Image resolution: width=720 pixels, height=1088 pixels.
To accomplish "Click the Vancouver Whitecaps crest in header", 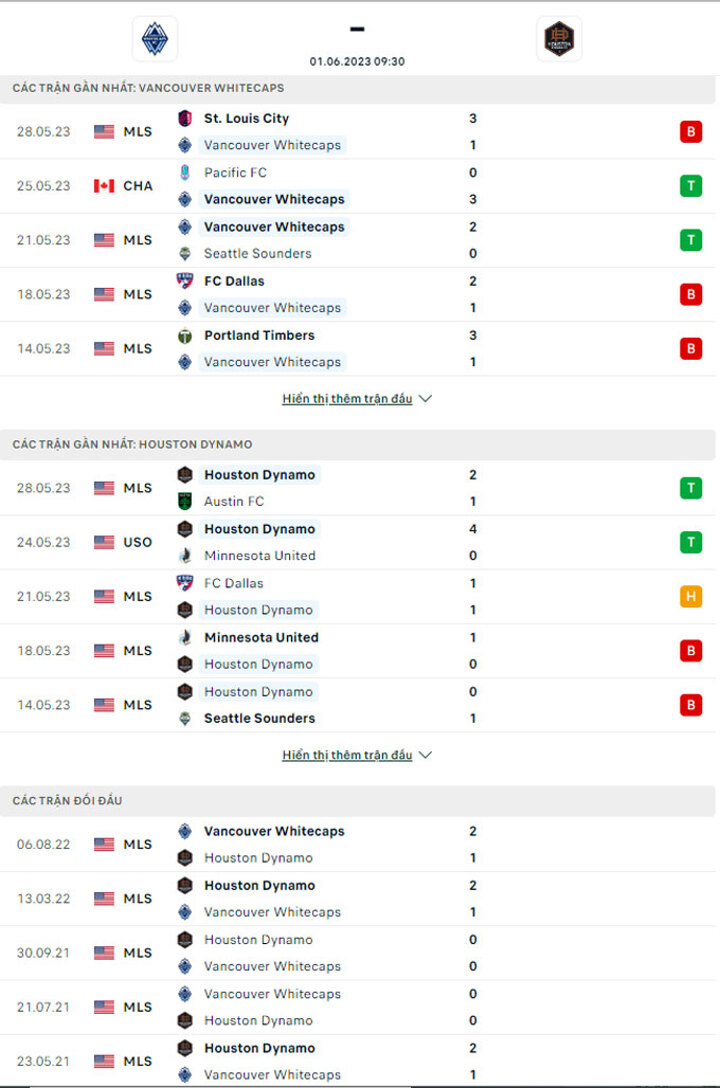I will coord(155,38).
